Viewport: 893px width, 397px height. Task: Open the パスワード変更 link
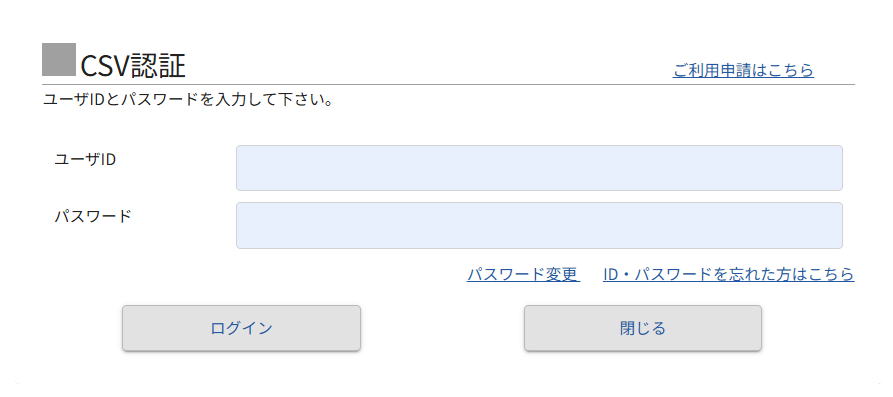(523, 275)
